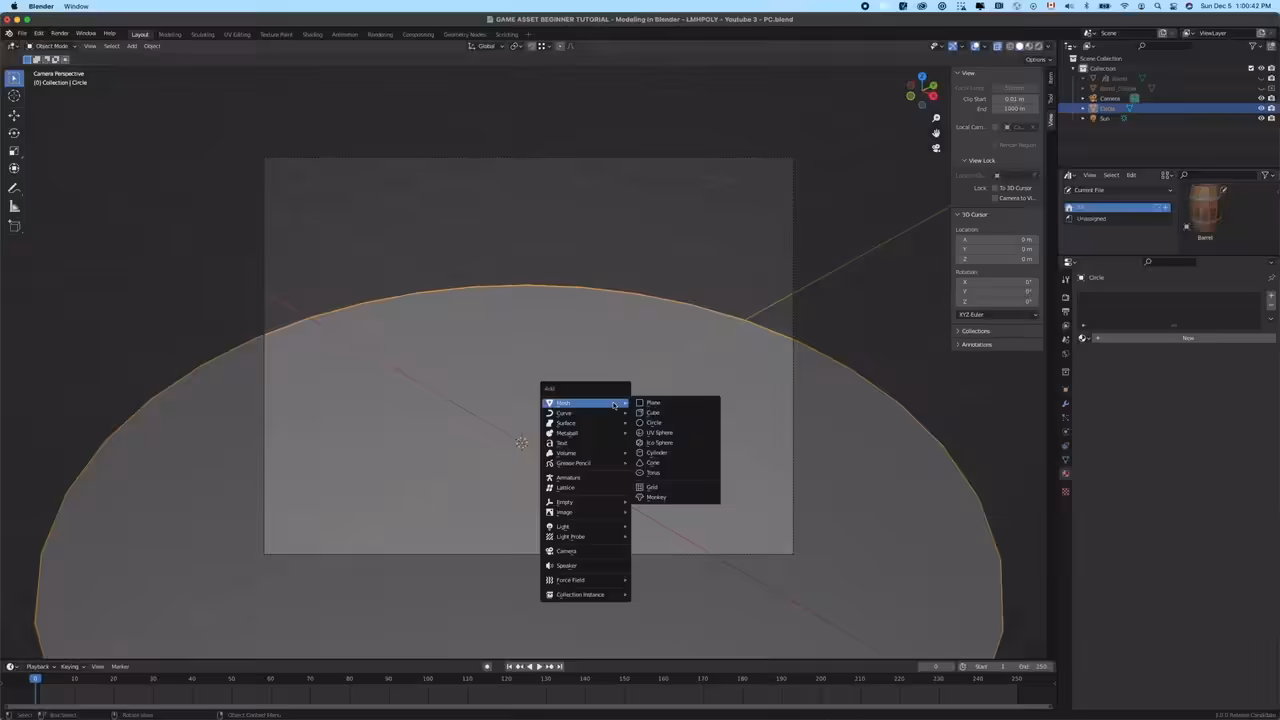Add a Cube mesh

point(677,413)
